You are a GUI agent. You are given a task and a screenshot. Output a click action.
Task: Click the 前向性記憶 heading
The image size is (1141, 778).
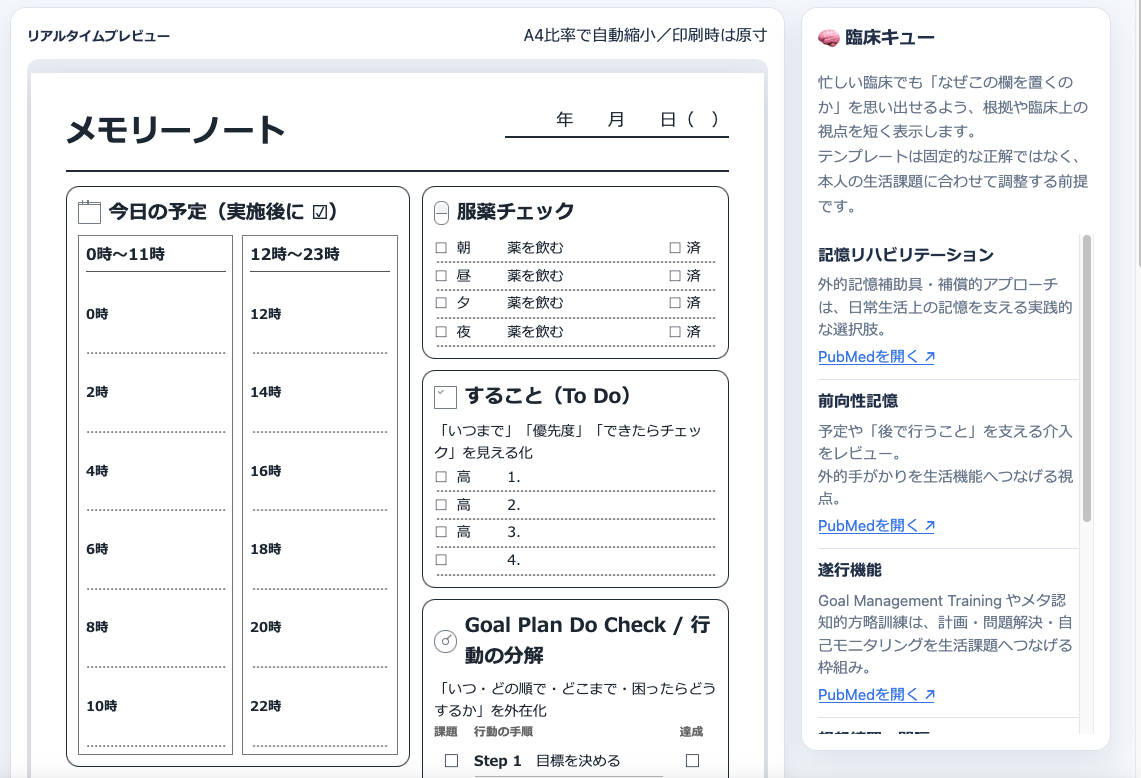point(858,401)
